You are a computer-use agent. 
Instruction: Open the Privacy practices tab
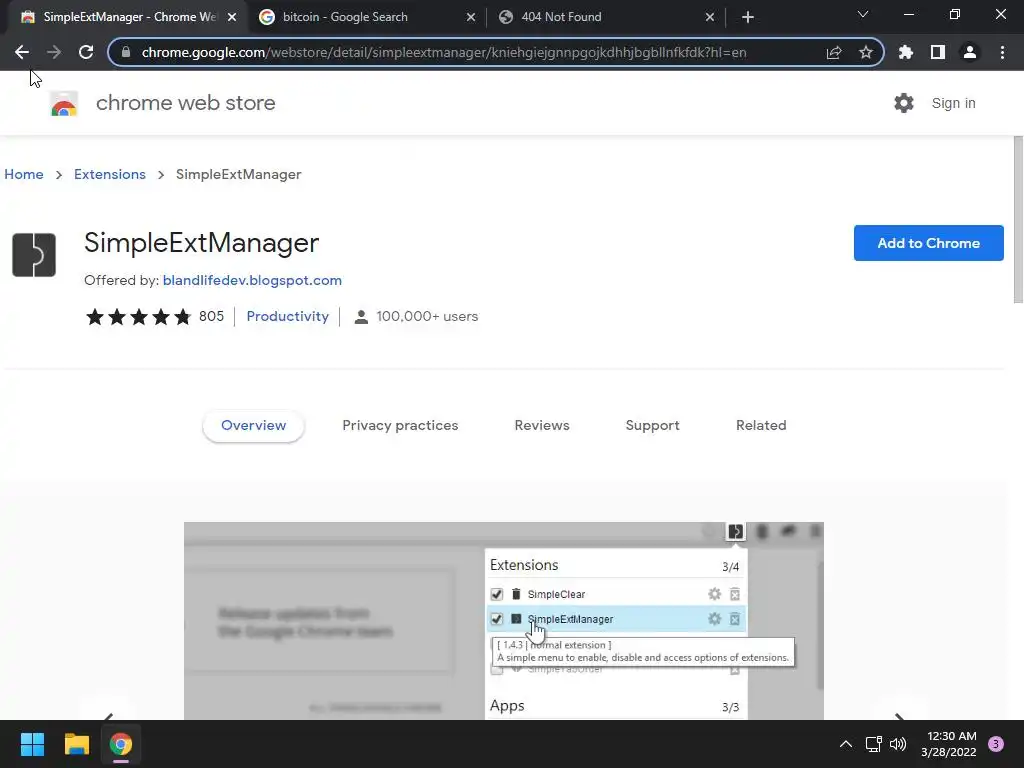click(400, 425)
